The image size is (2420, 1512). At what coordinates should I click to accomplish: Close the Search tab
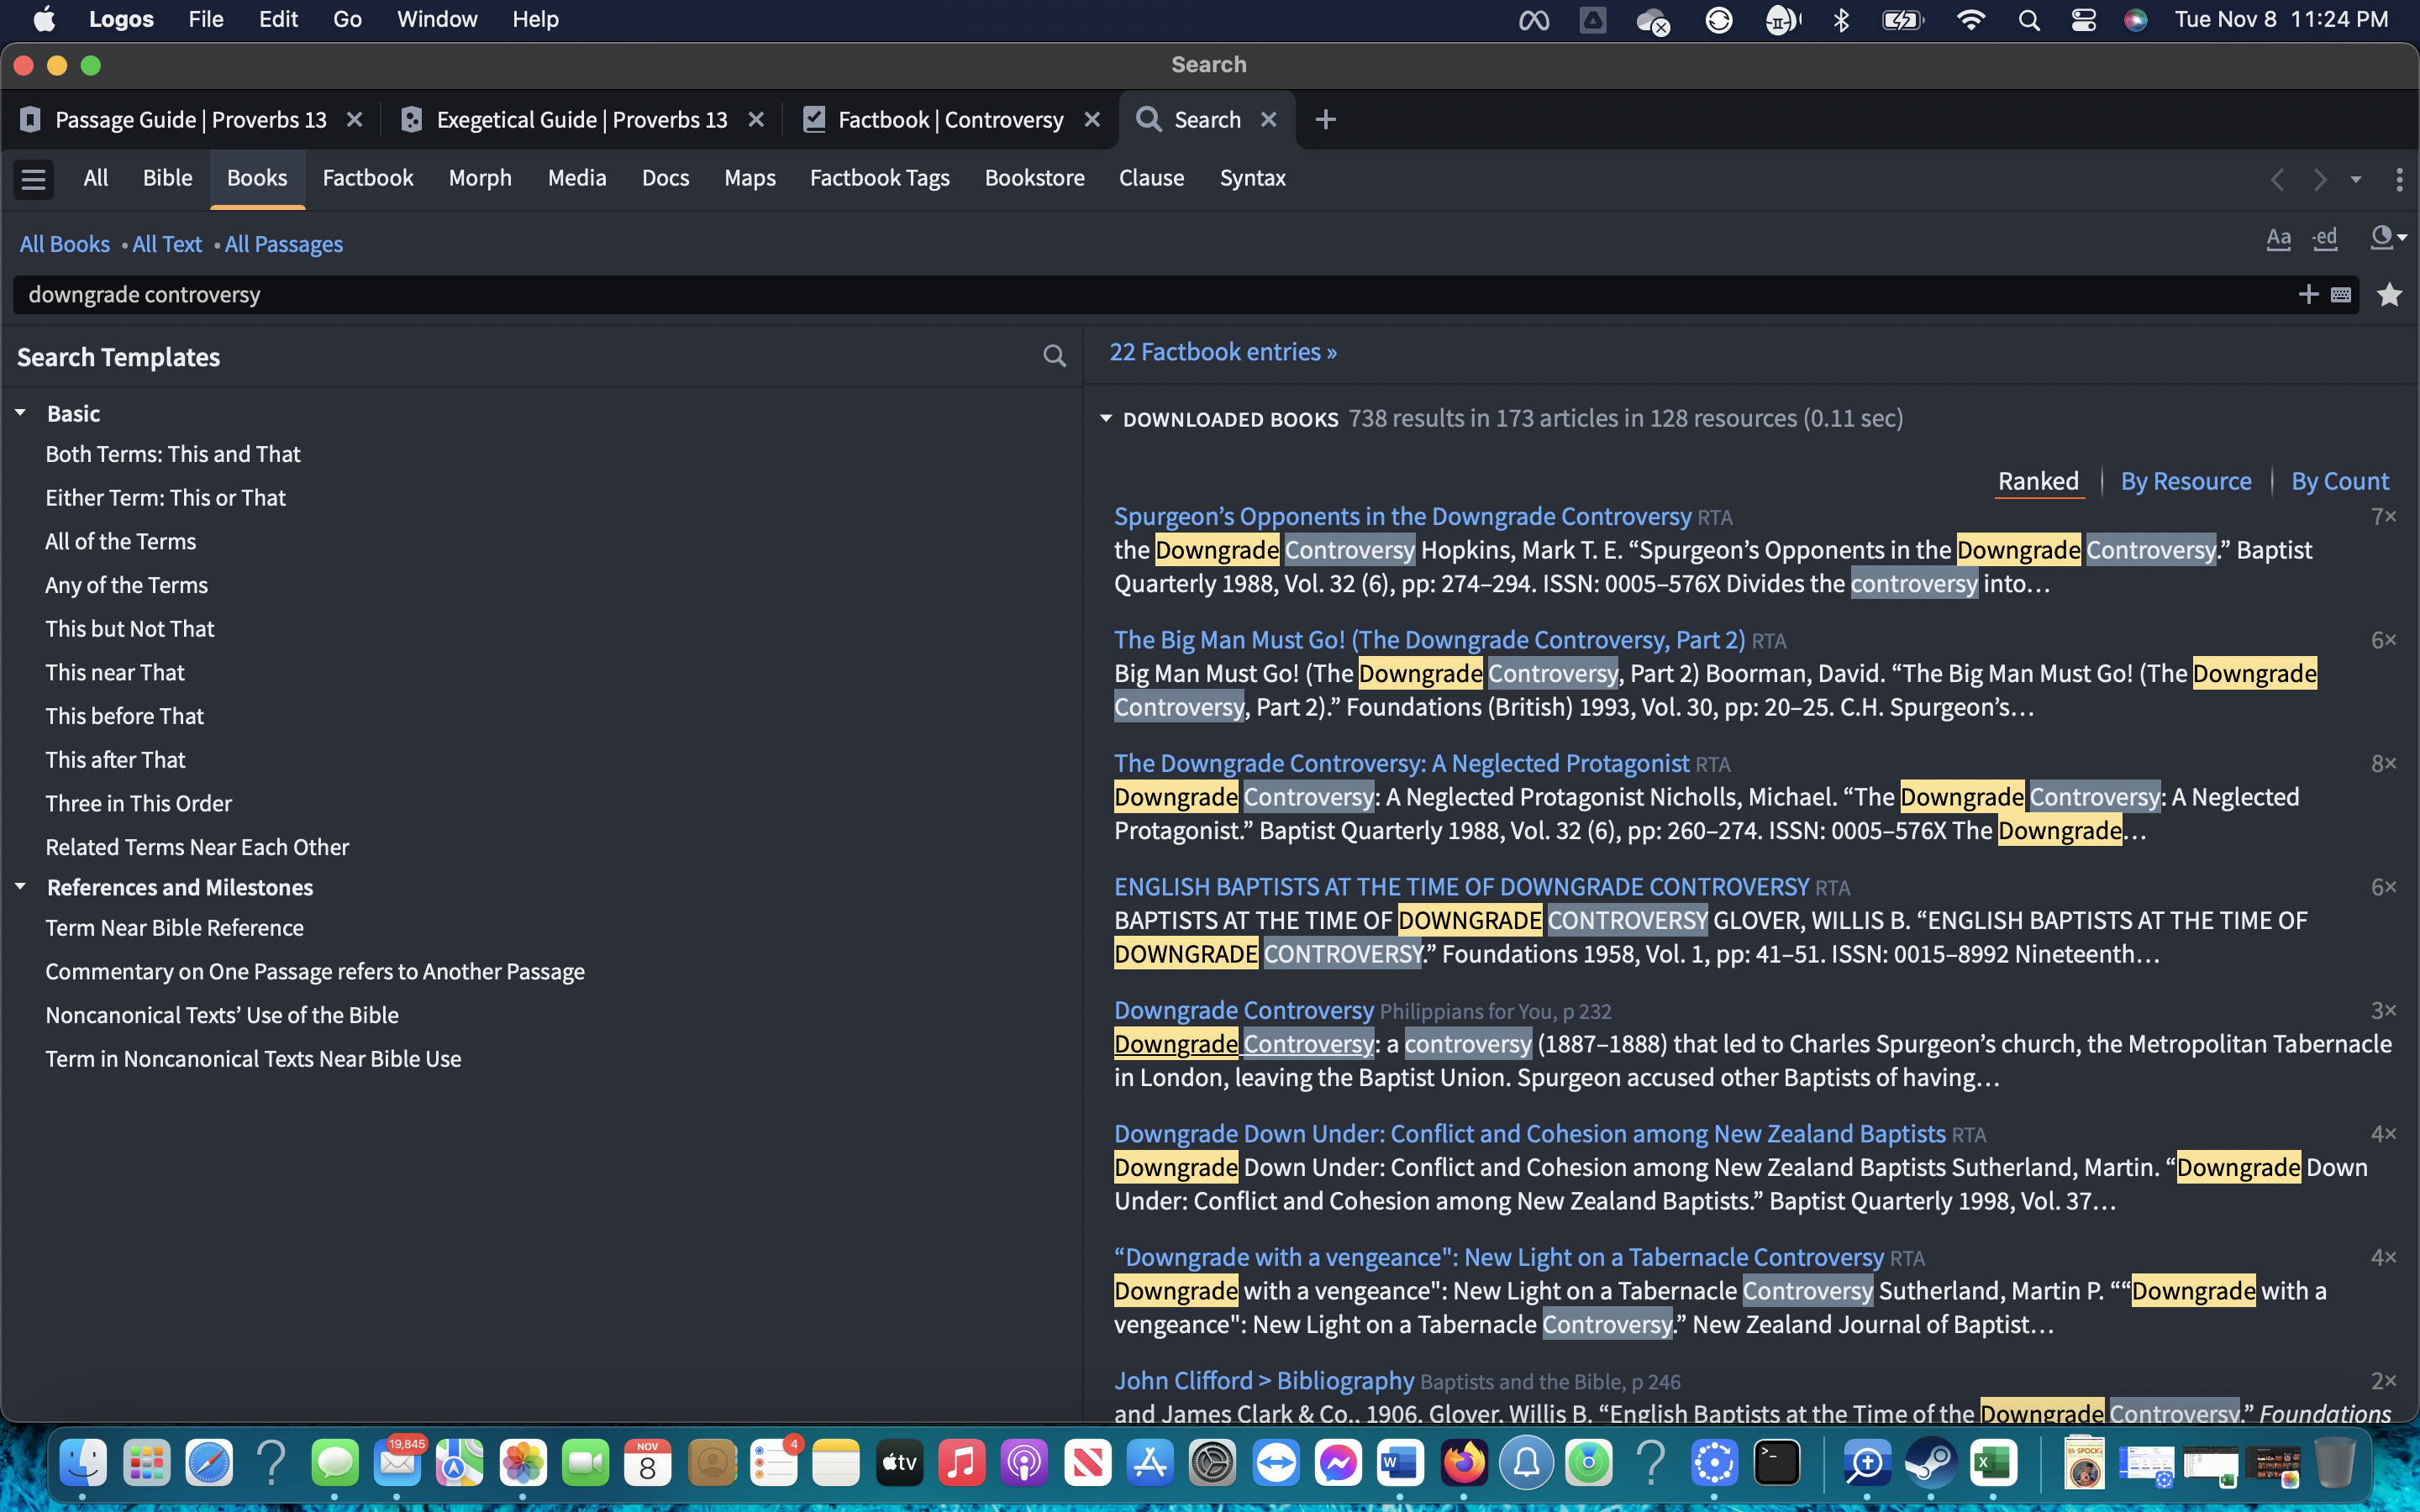pos(1269,120)
